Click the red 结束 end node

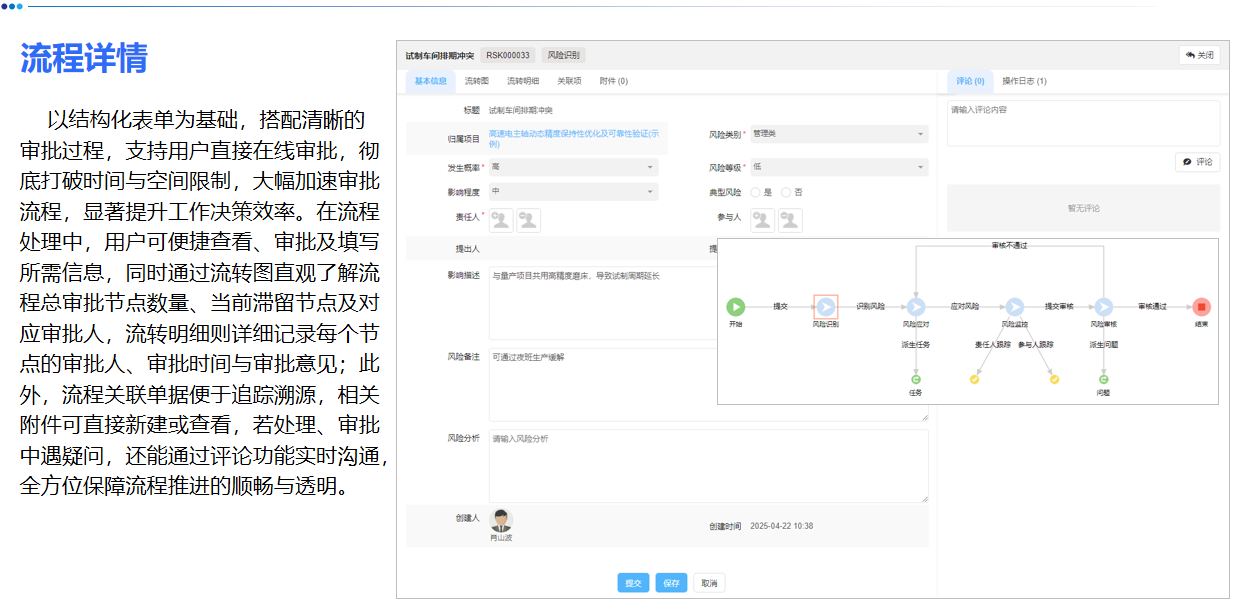point(1201,306)
